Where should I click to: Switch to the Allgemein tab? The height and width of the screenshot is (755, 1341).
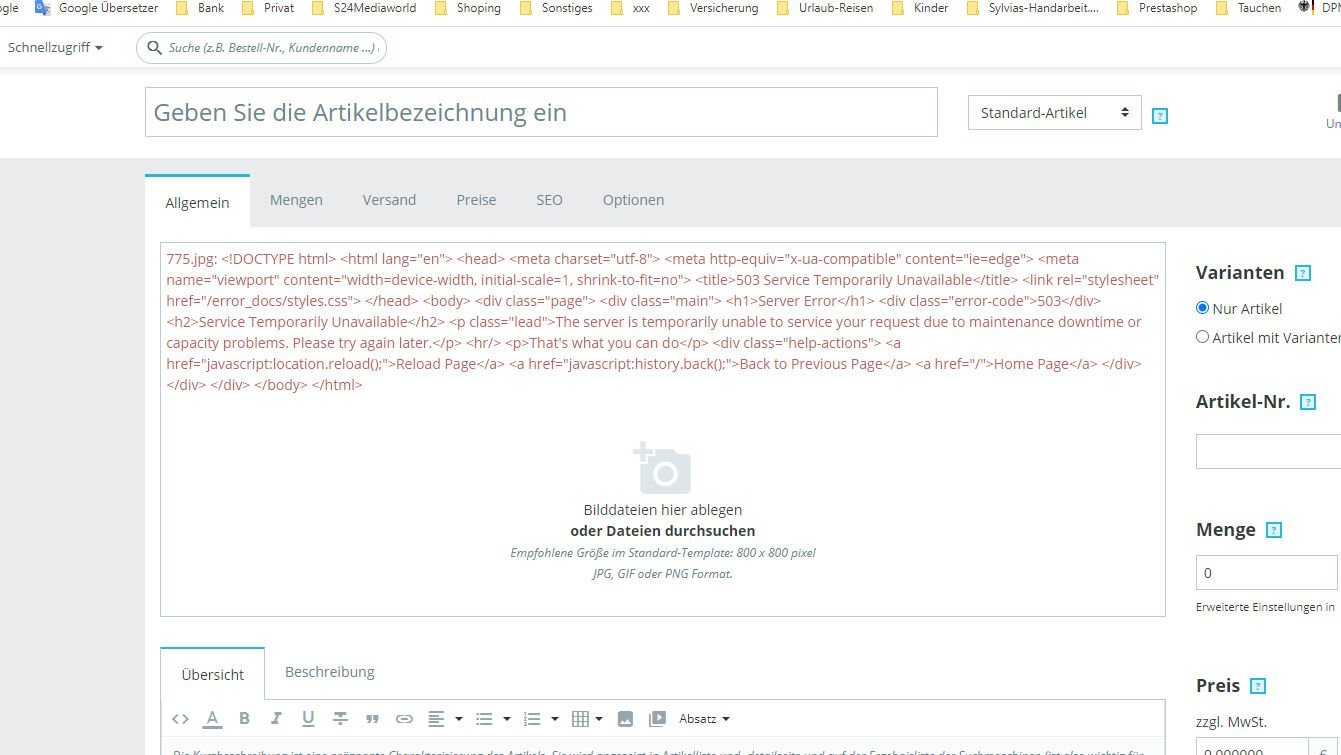pos(197,202)
